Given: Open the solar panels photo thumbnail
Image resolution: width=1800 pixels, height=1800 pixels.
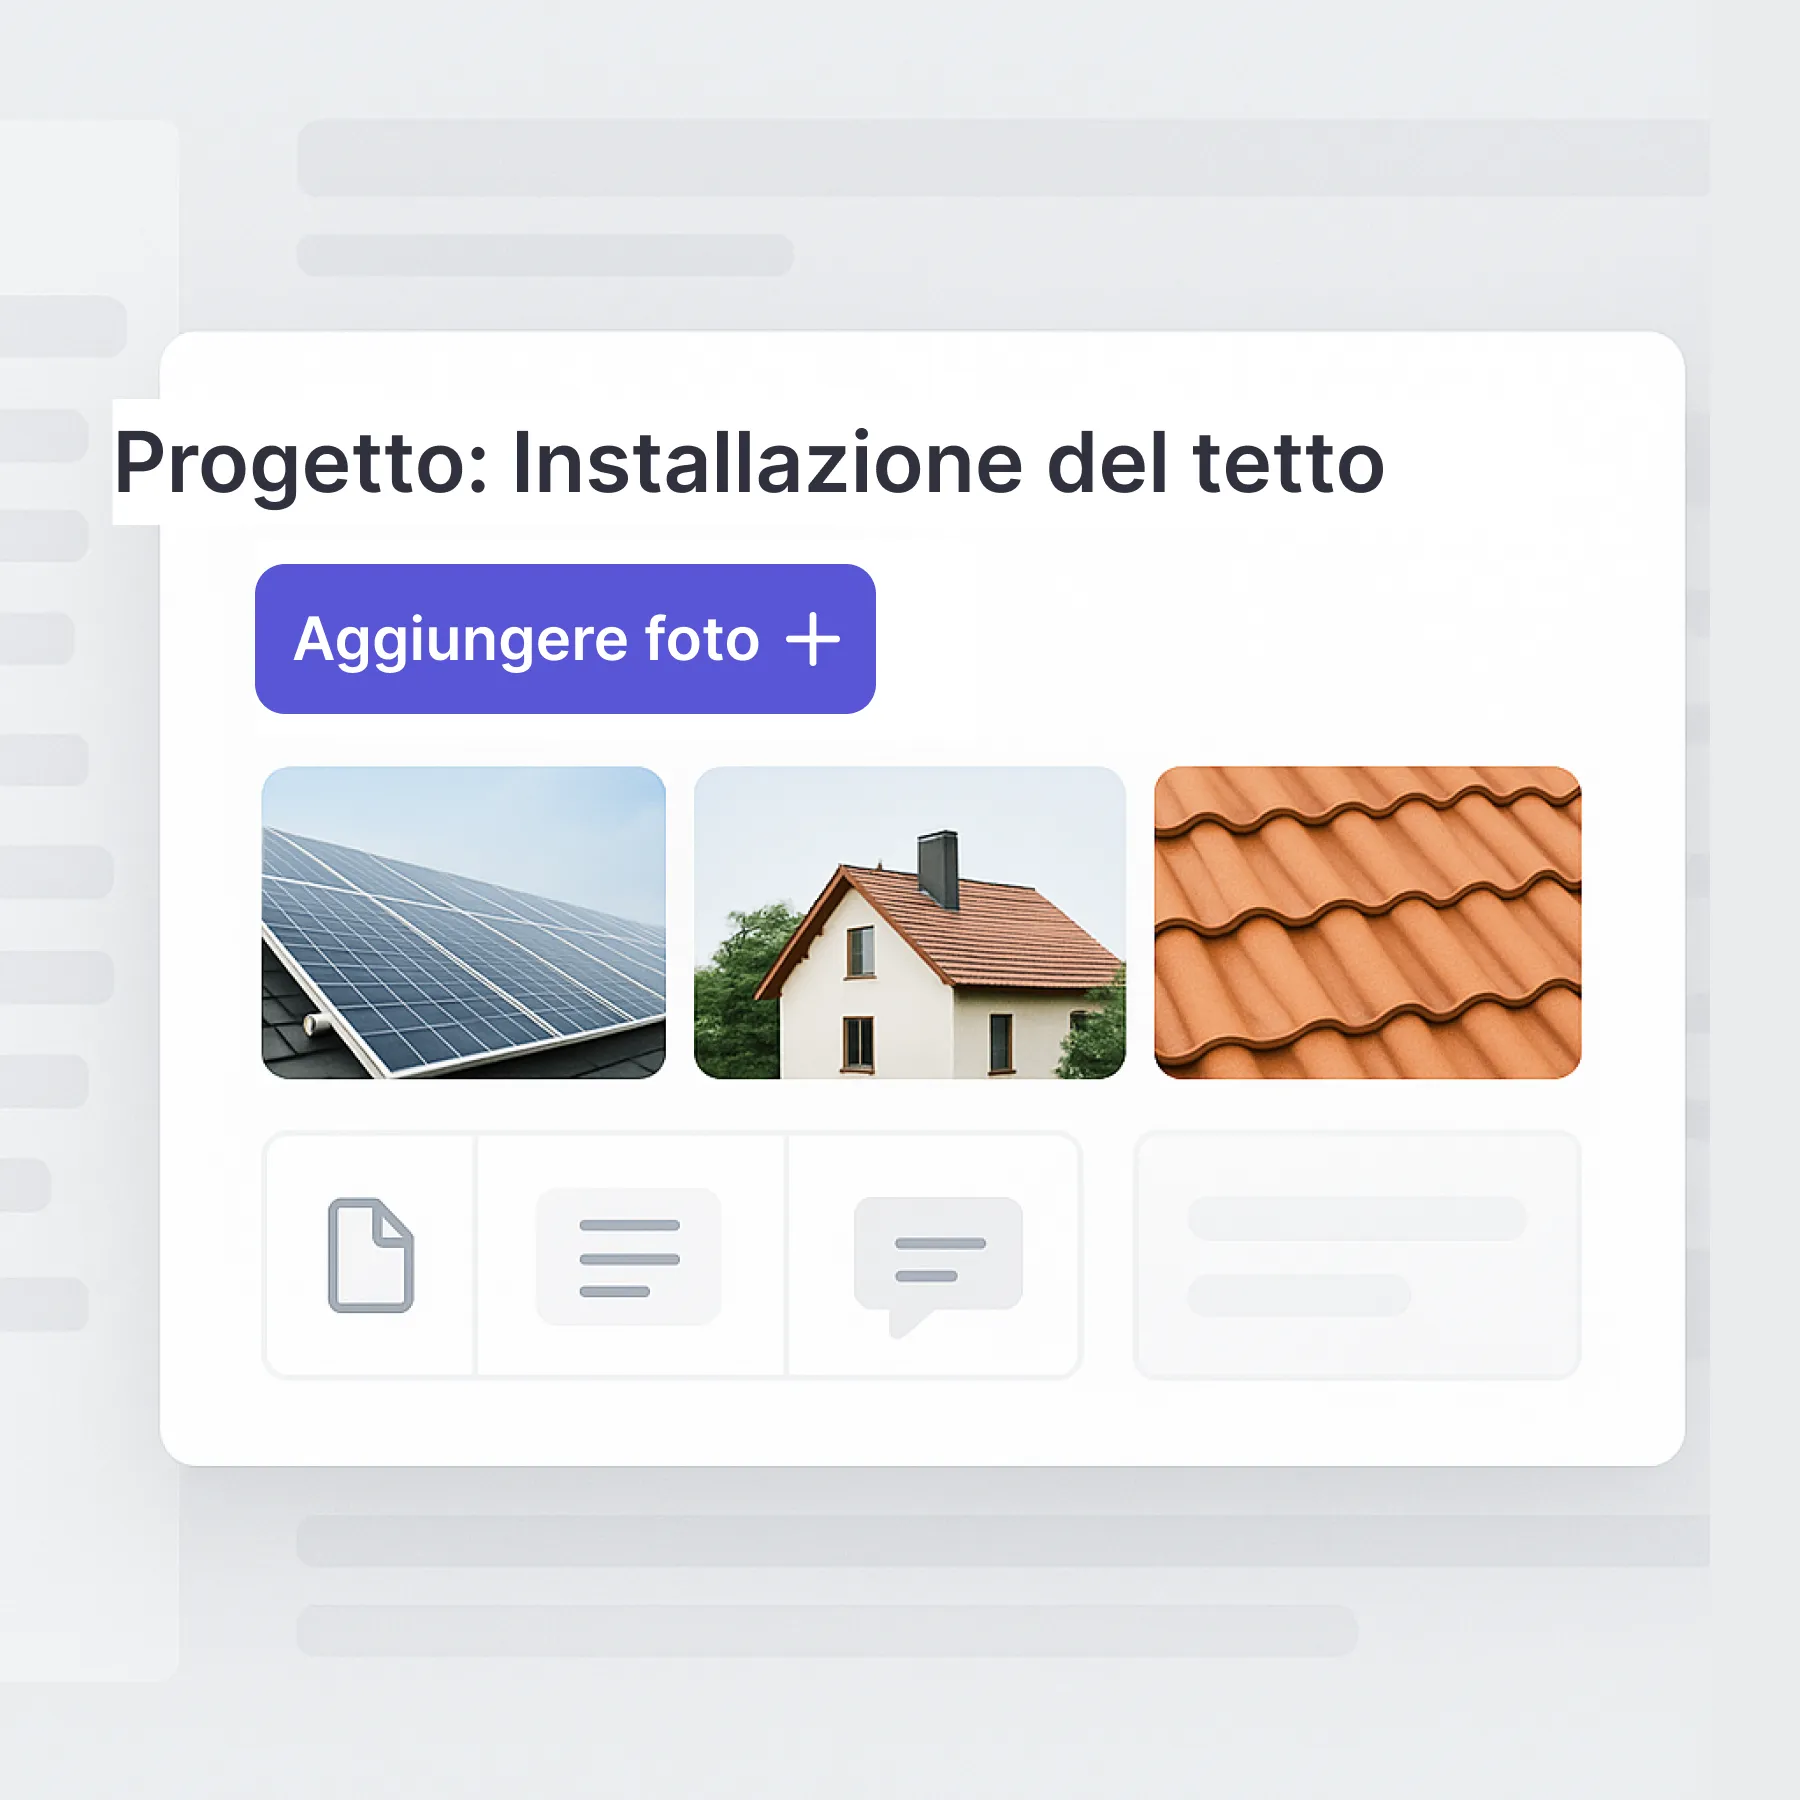Looking at the screenshot, I should [464, 922].
